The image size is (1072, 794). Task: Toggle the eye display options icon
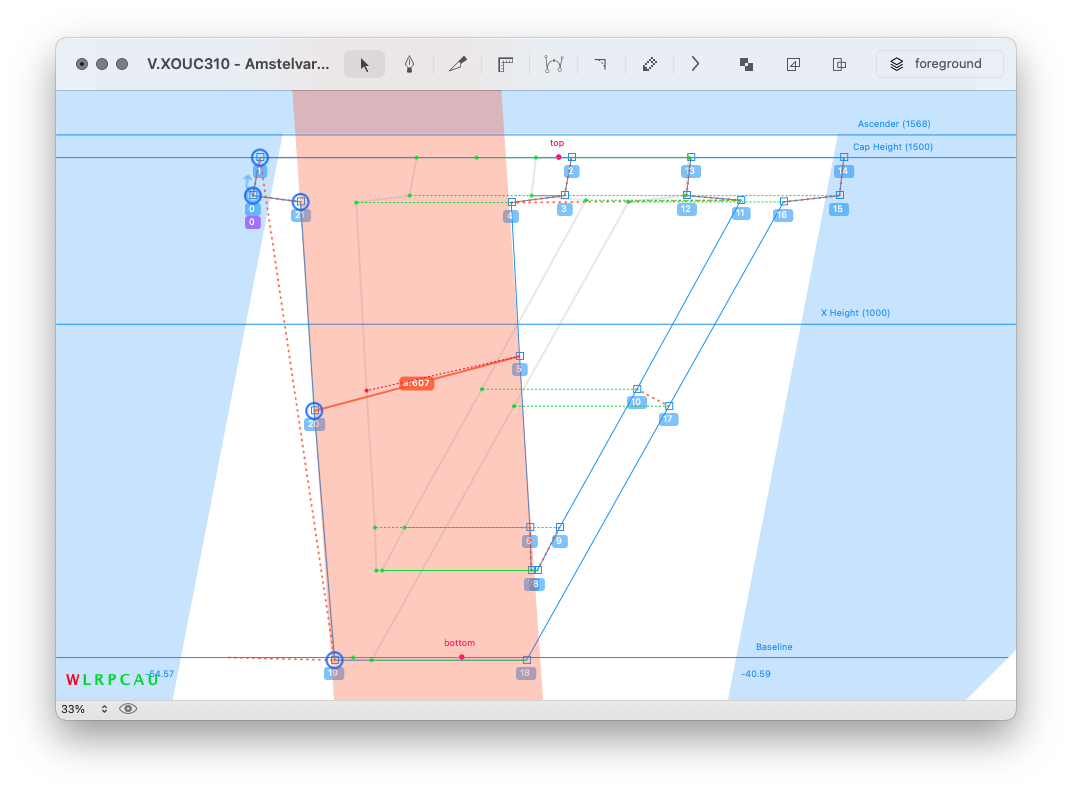point(128,709)
